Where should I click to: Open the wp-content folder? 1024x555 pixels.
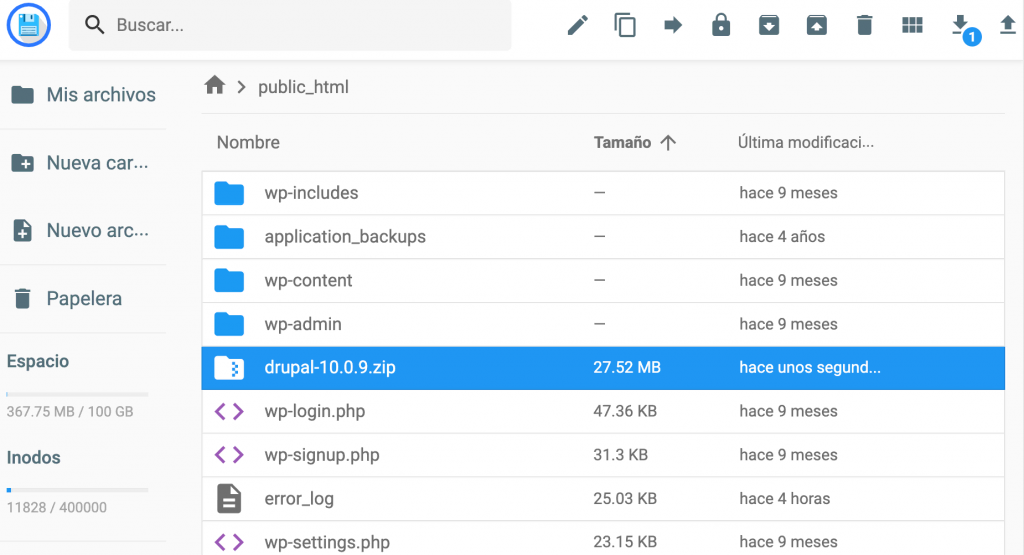pyautogui.click(x=308, y=280)
